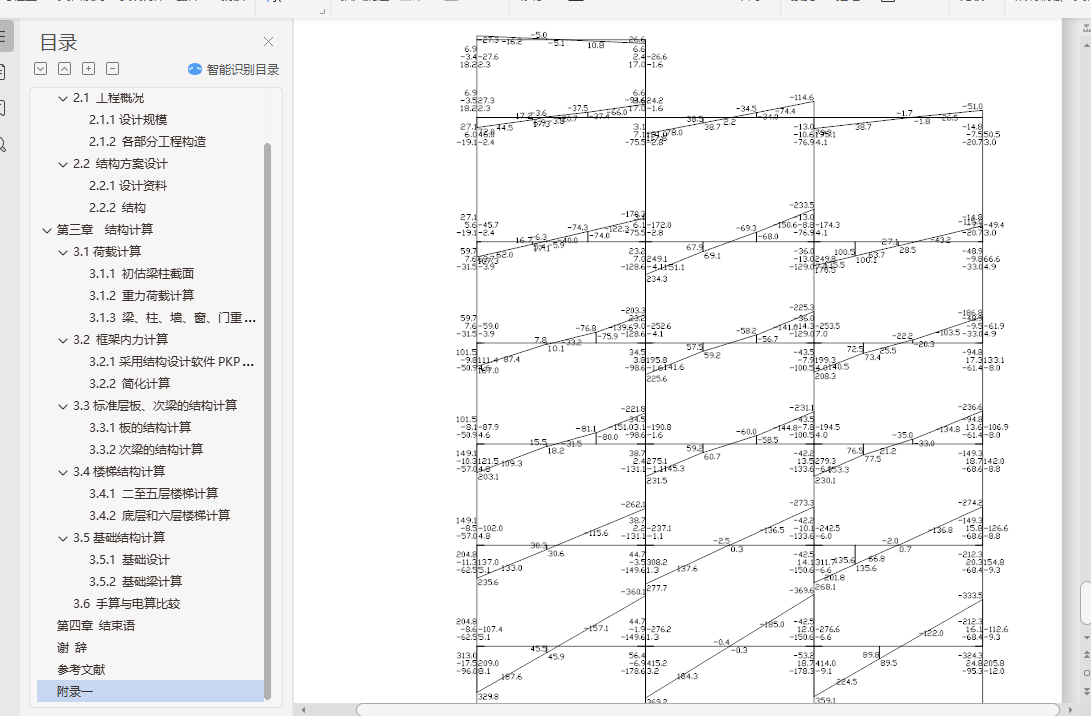Viewport: 1091px width, 716px height.
Task: Collapse the 第三章 结构计算 chapter
Action: (47, 230)
